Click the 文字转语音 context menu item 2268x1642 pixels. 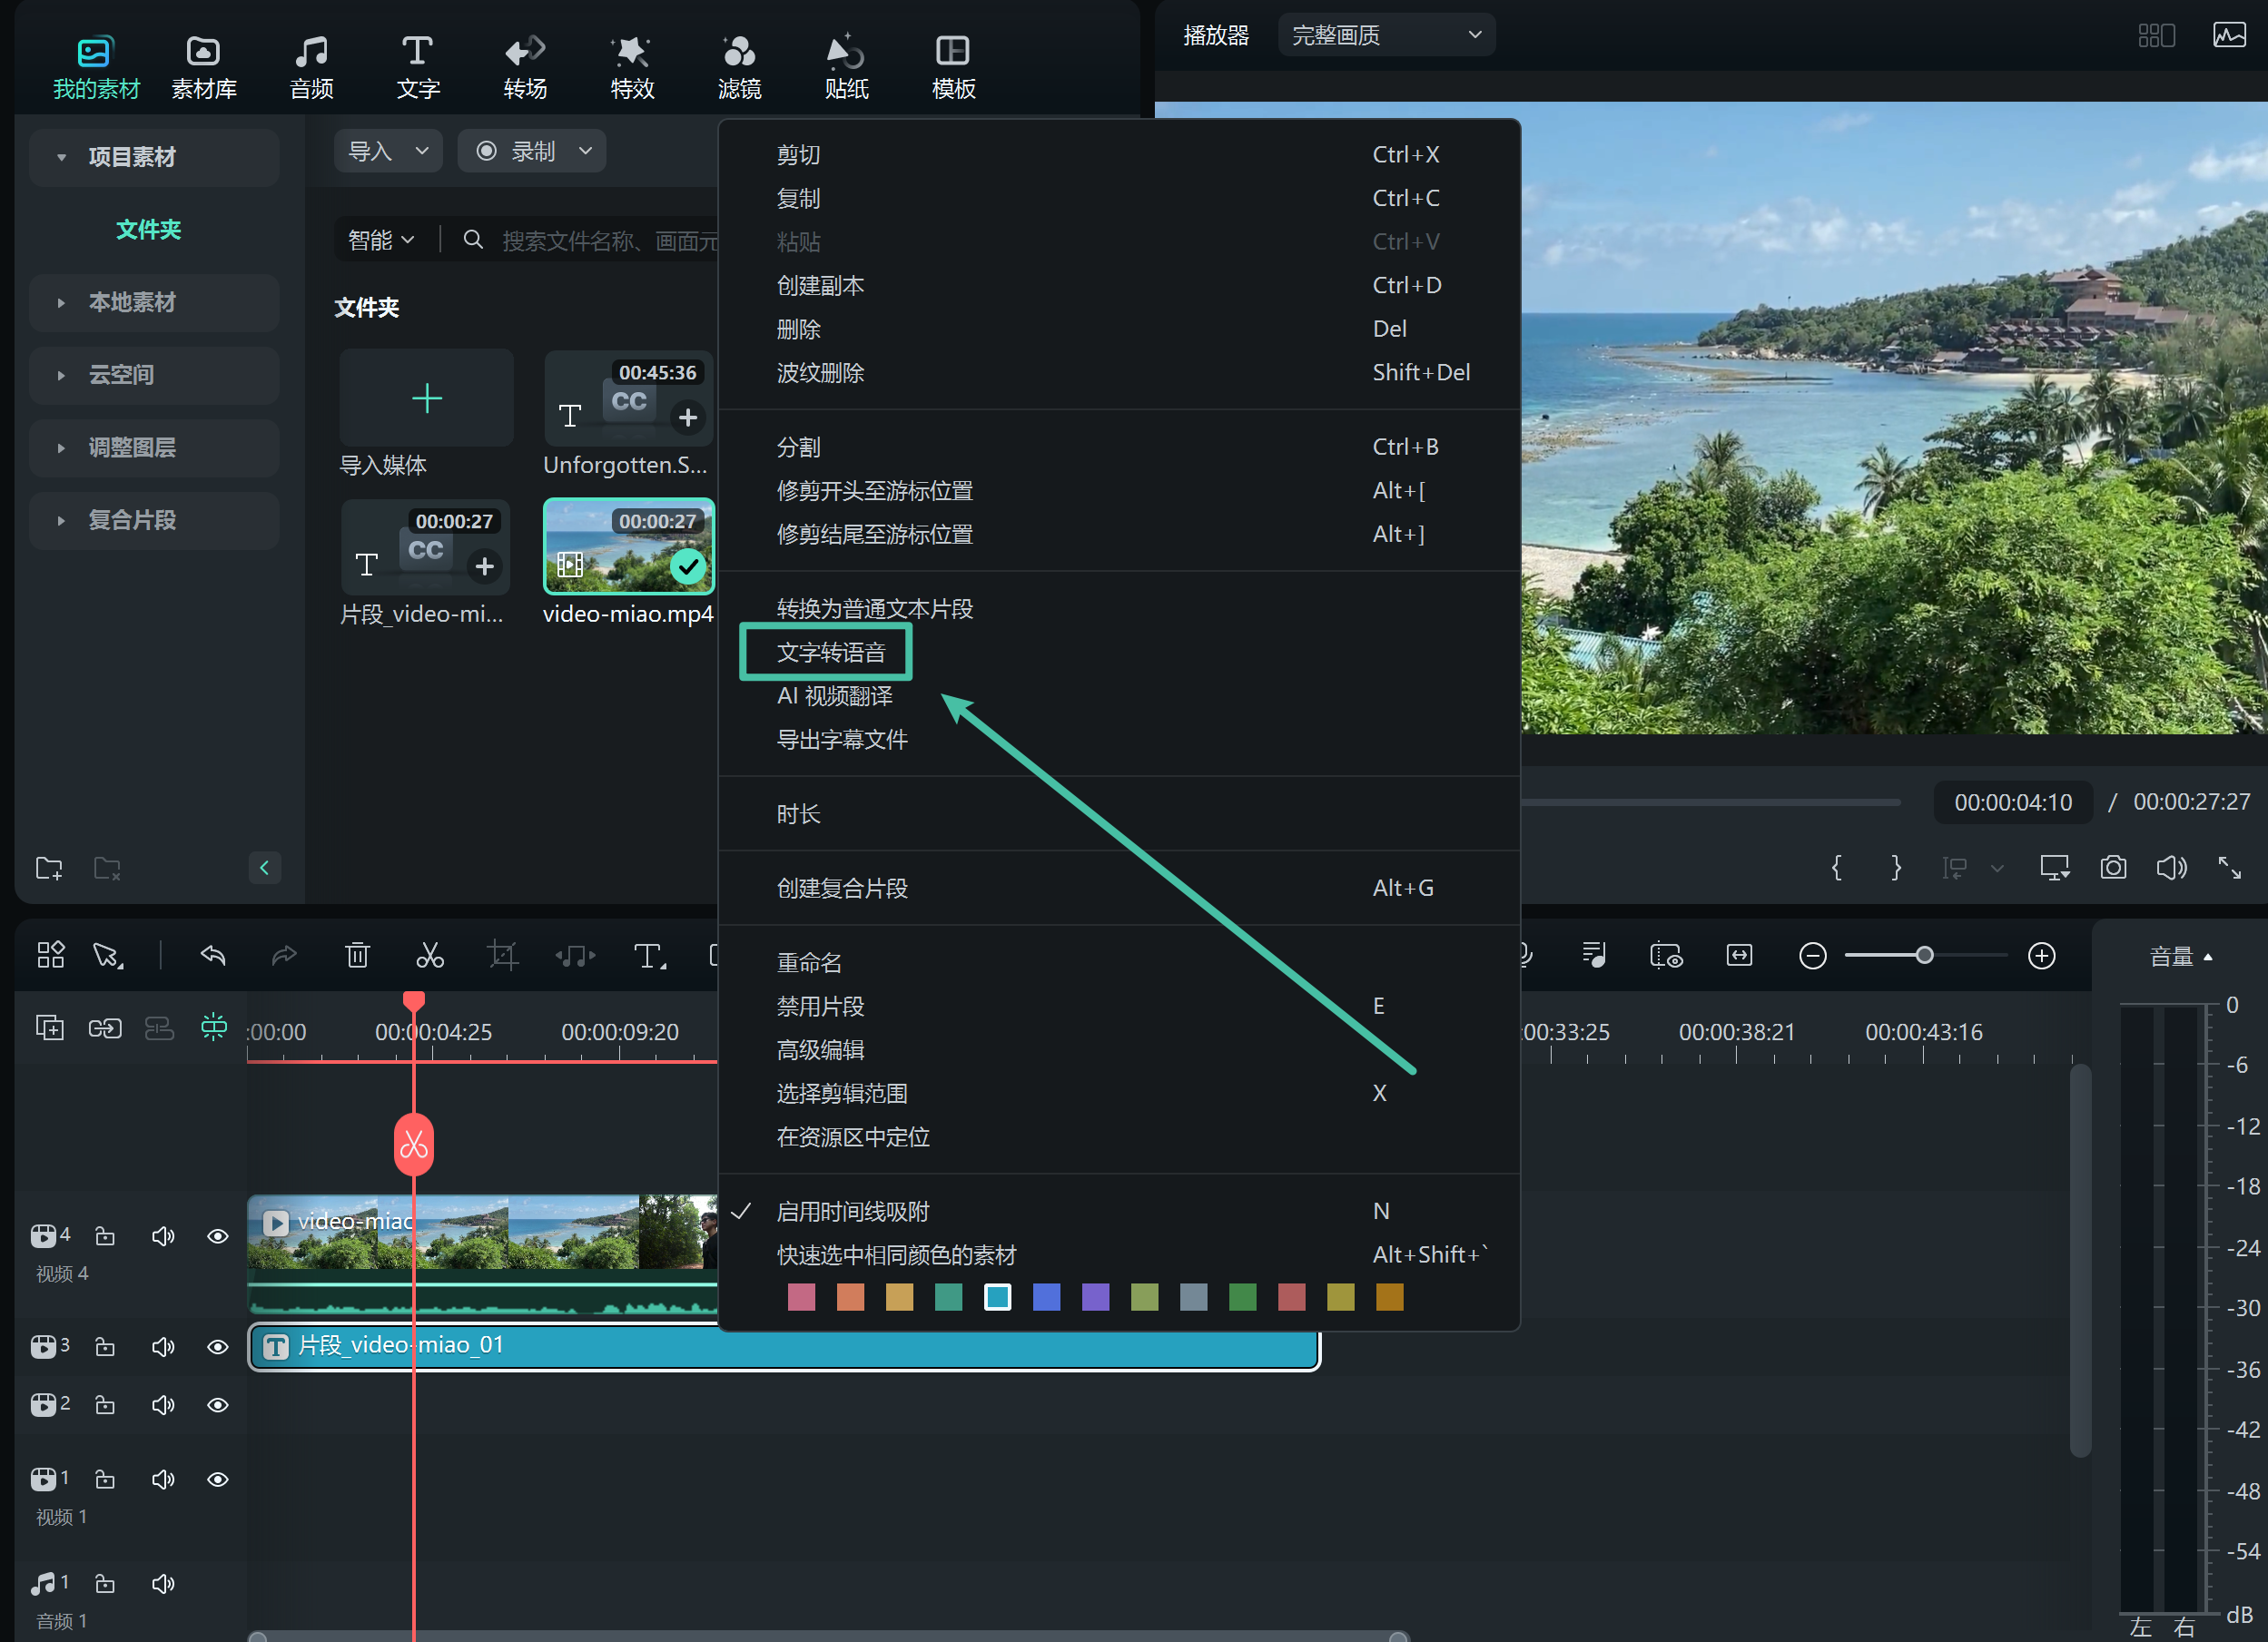click(829, 651)
